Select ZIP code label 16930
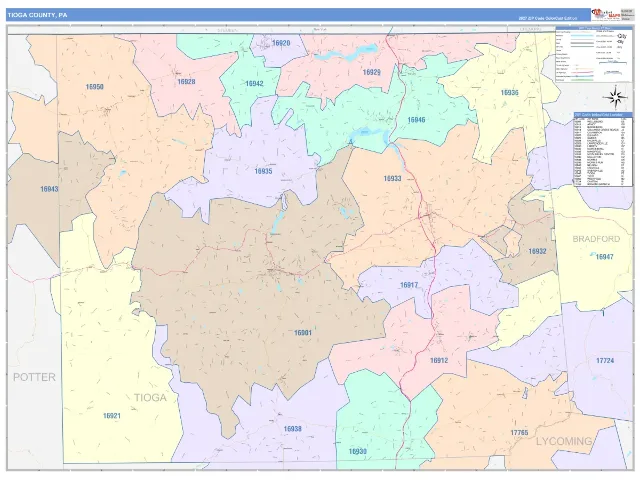The image size is (640, 480). click(x=357, y=451)
